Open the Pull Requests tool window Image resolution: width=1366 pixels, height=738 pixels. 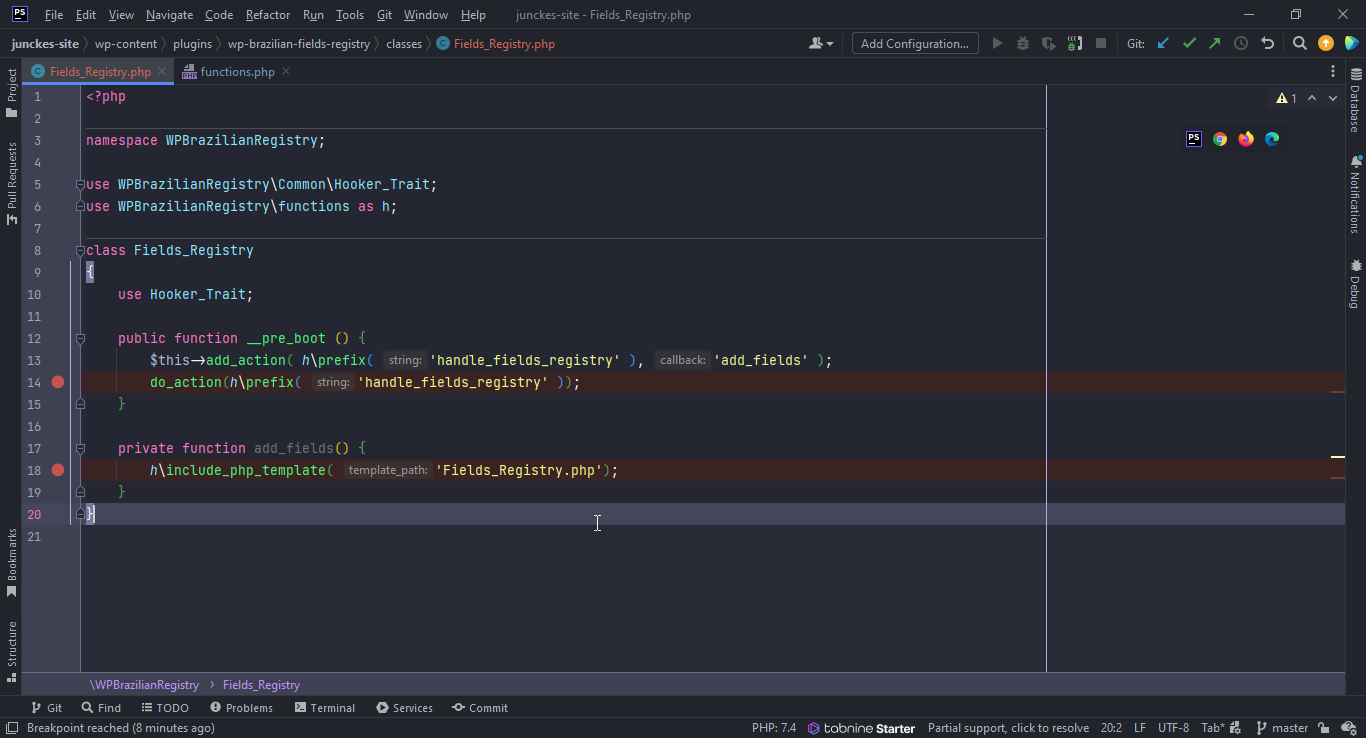11,182
